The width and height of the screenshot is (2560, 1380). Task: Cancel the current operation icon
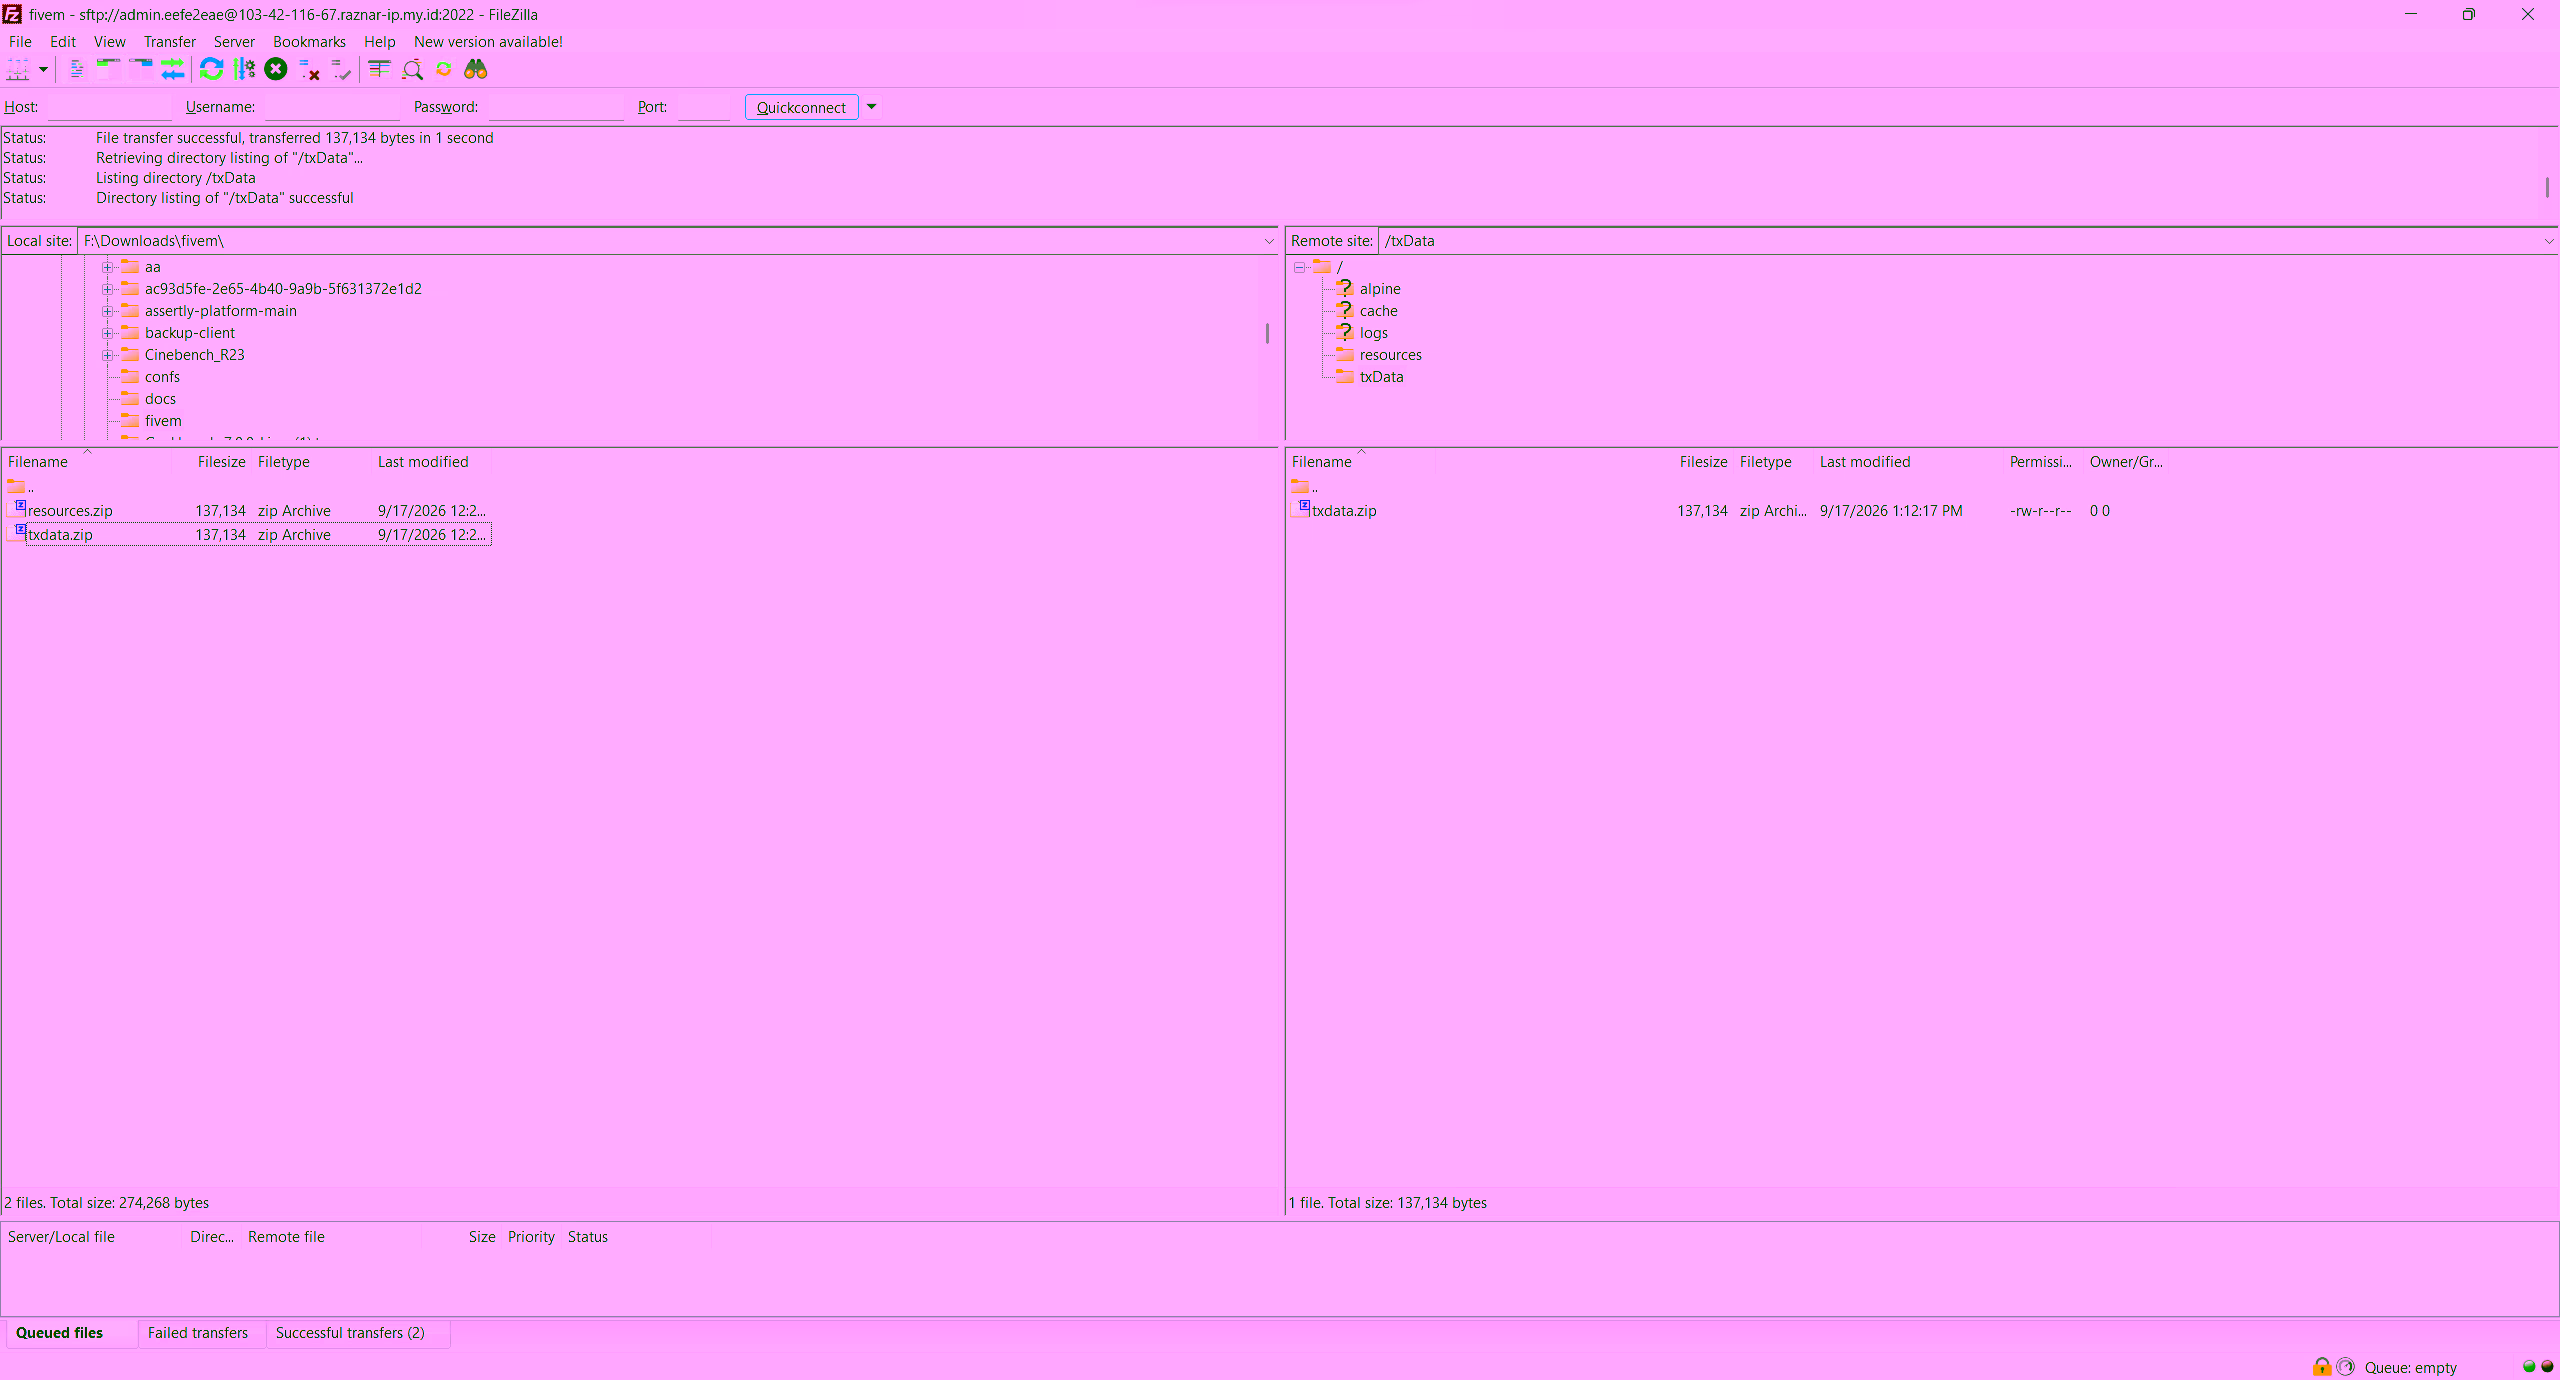click(x=276, y=69)
